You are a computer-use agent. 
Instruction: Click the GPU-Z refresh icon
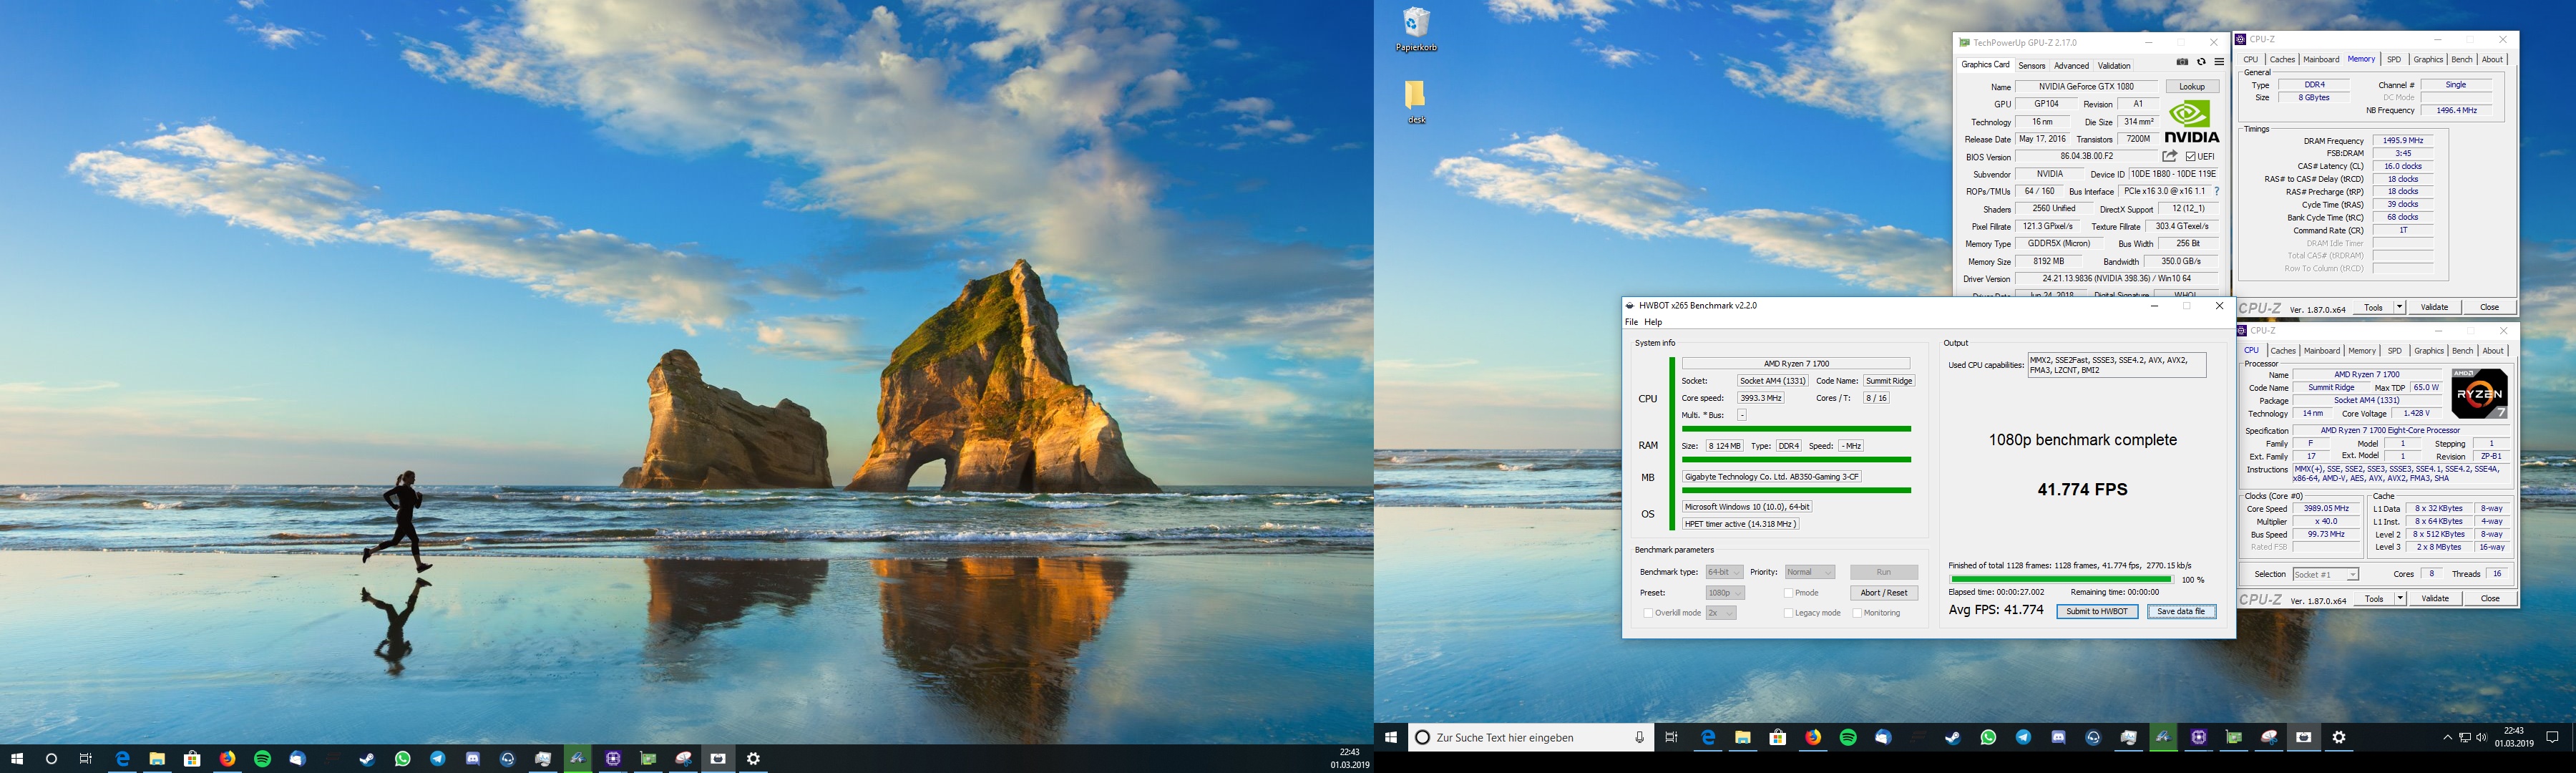[2201, 62]
